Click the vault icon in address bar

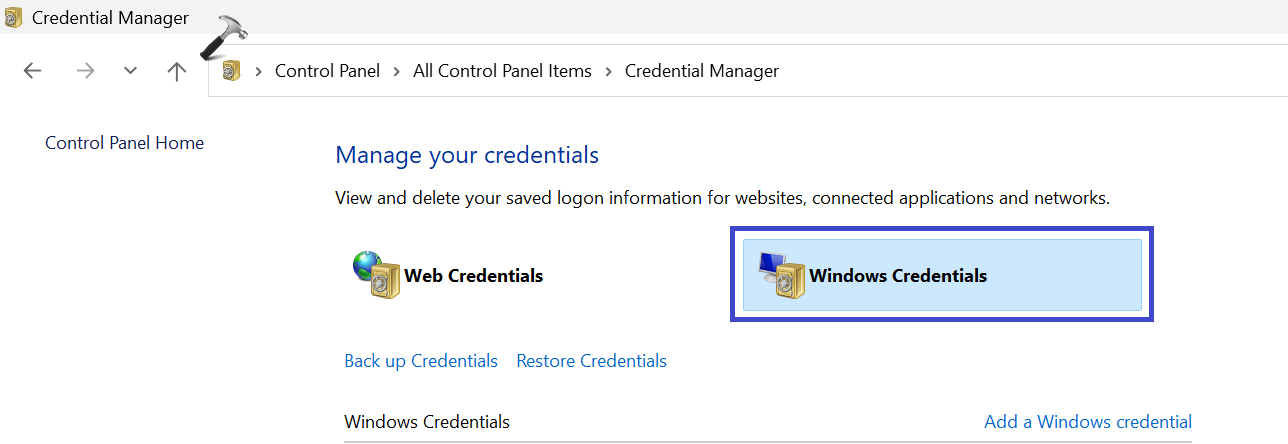232,71
